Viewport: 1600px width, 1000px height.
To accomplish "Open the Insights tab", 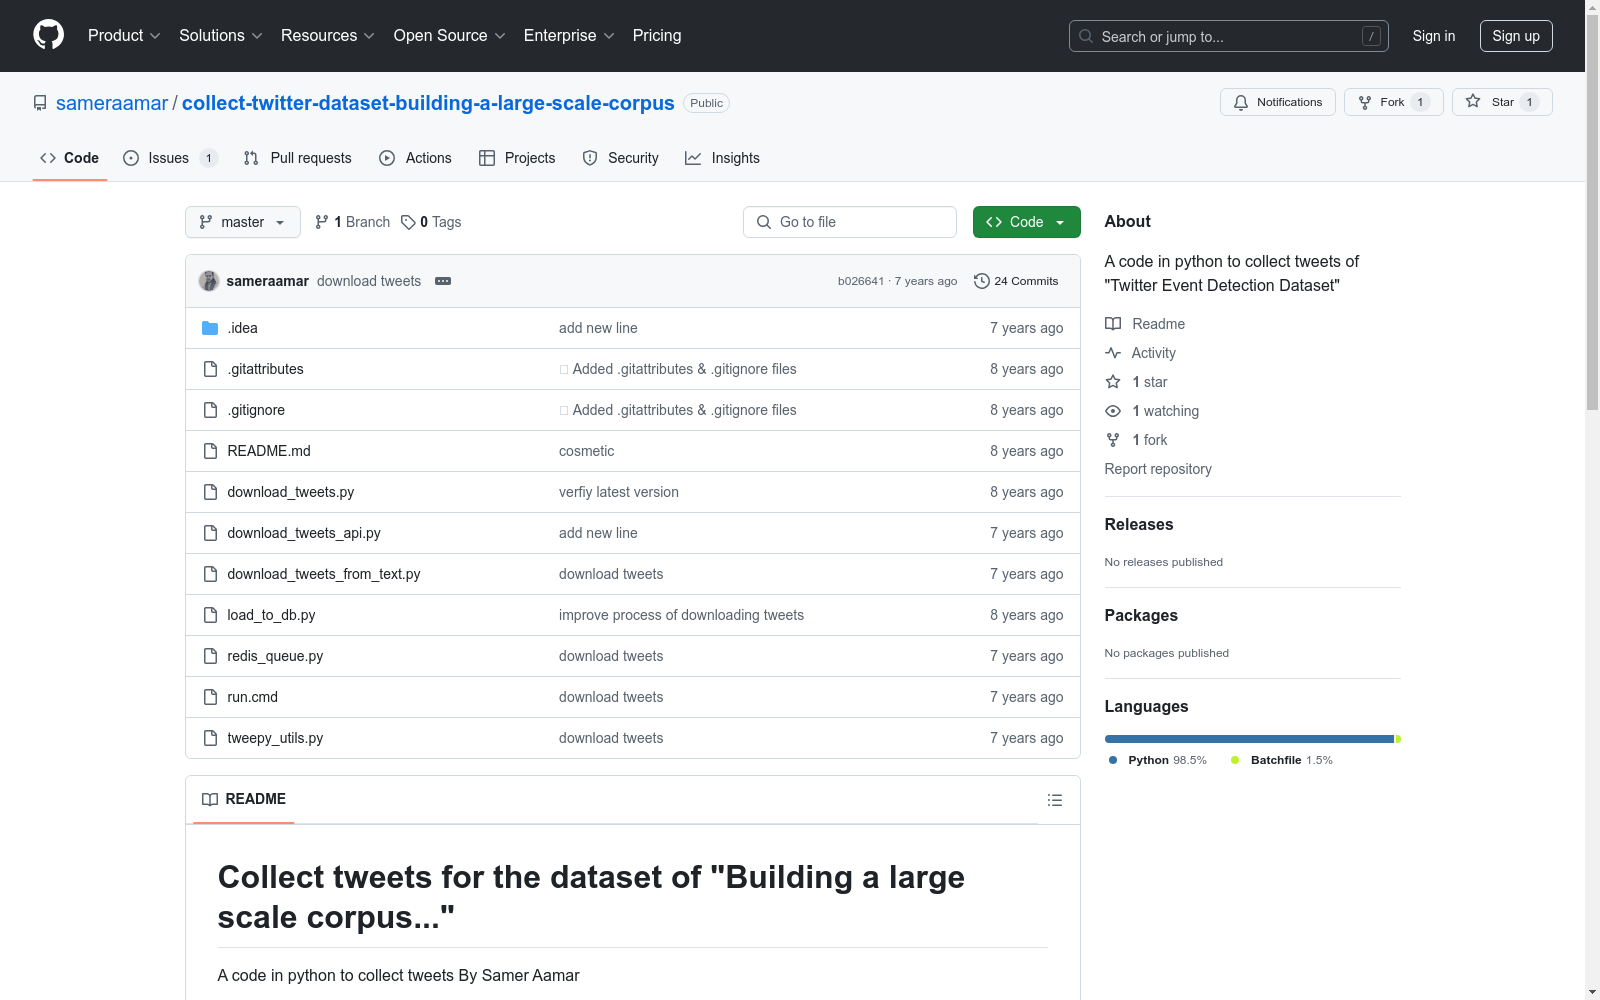I will 722,158.
